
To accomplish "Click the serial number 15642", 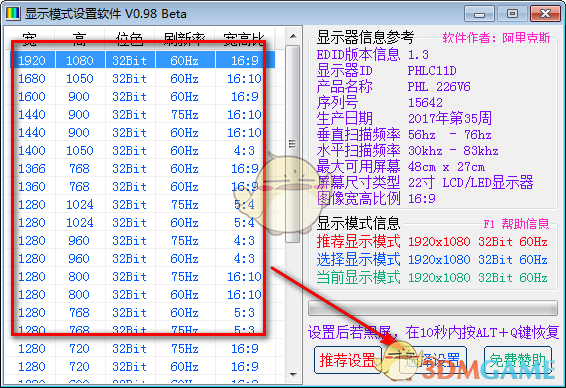I will click(x=425, y=103).
